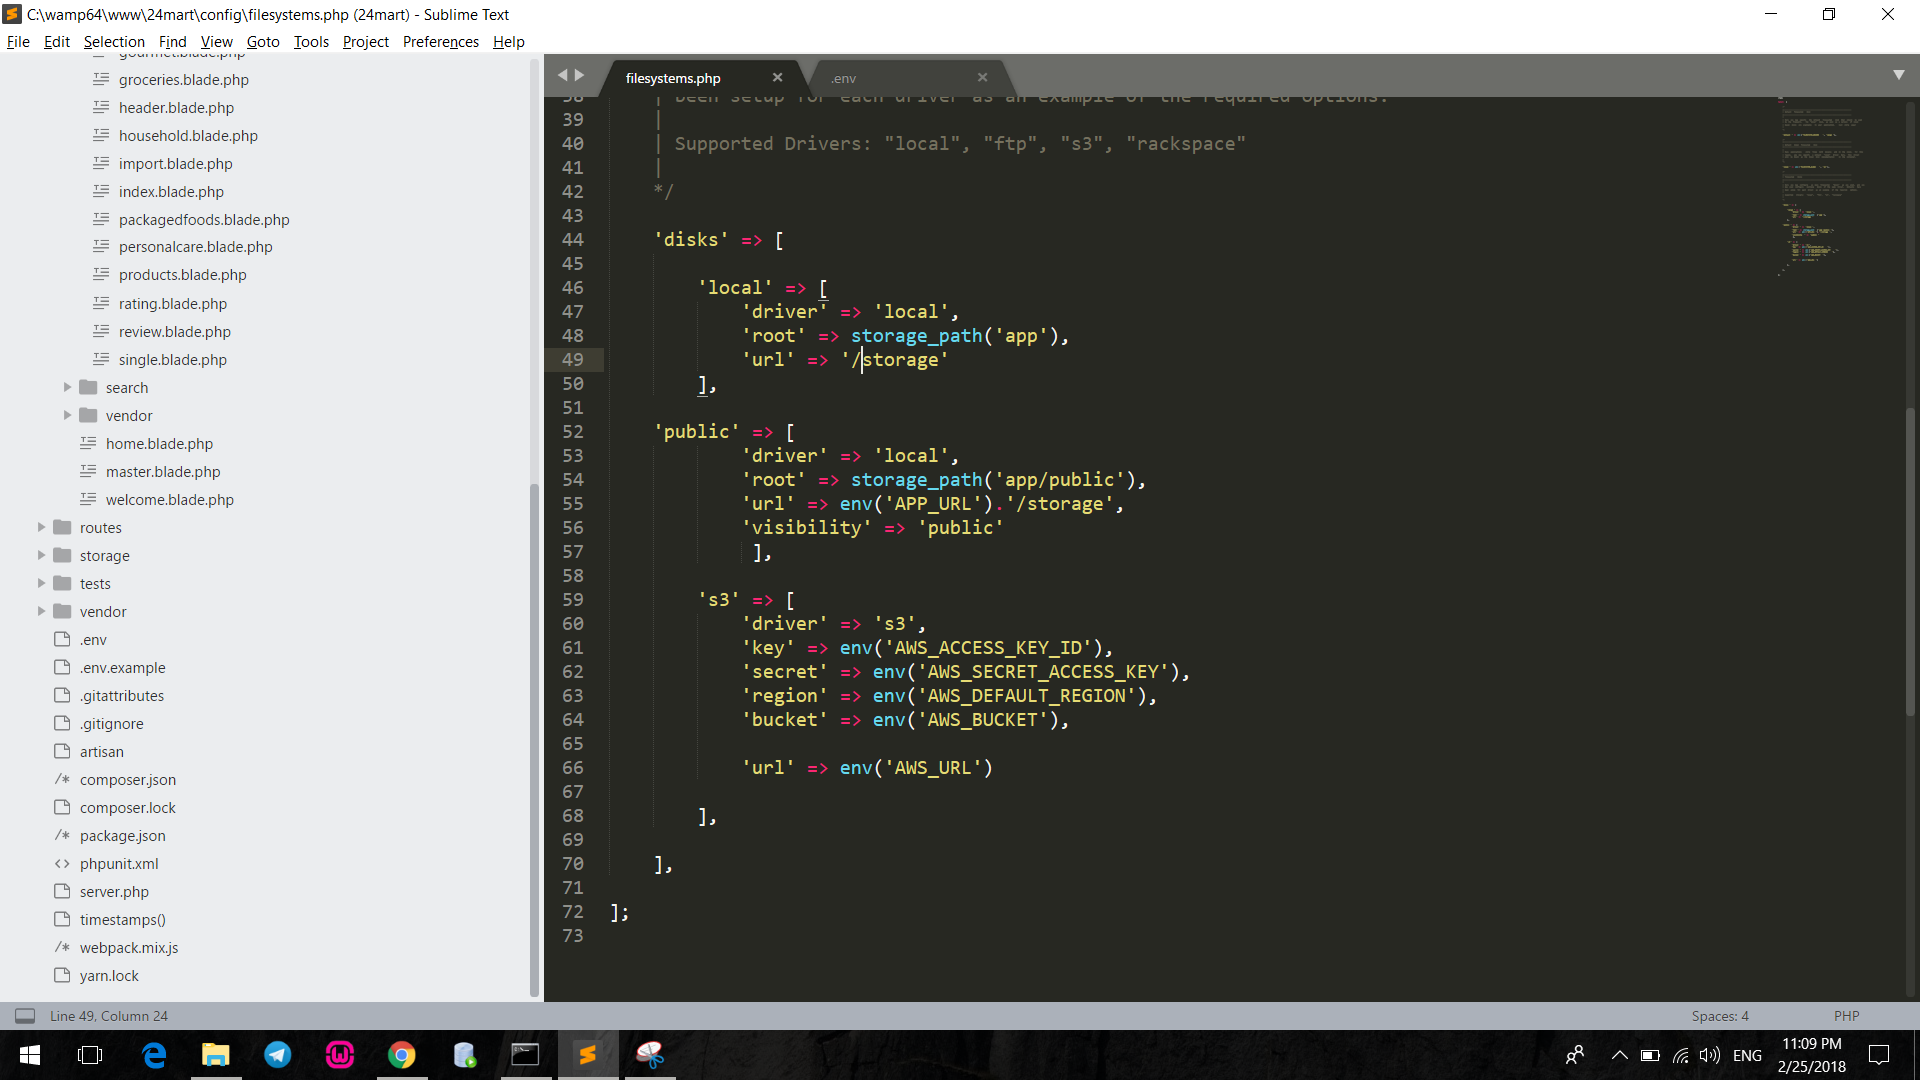Open the volume icon in the system tray

tap(1708, 1054)
